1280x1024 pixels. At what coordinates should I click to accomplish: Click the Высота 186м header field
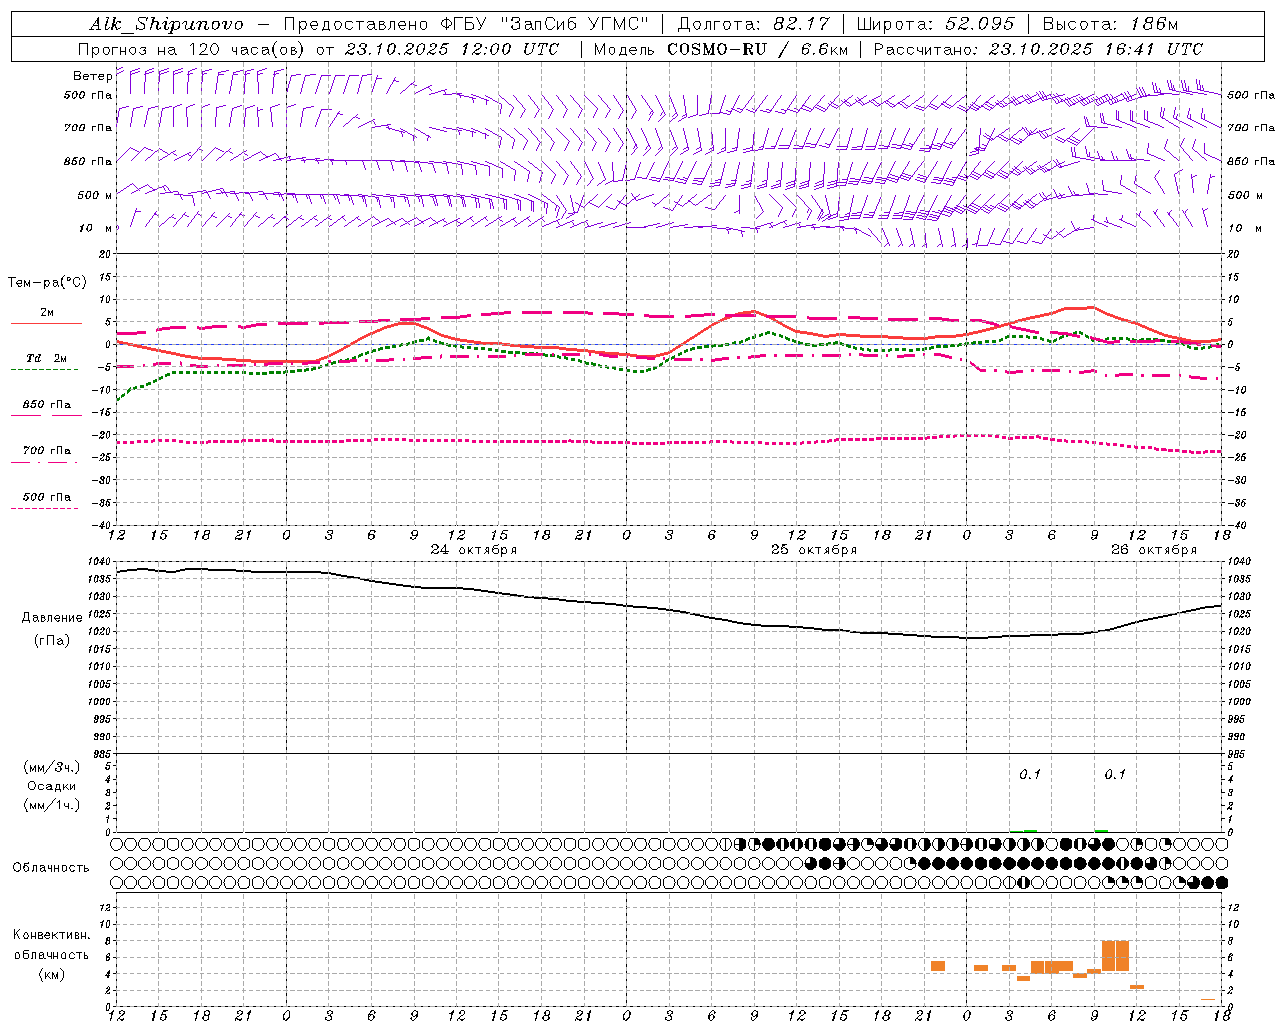[1110, 24]
